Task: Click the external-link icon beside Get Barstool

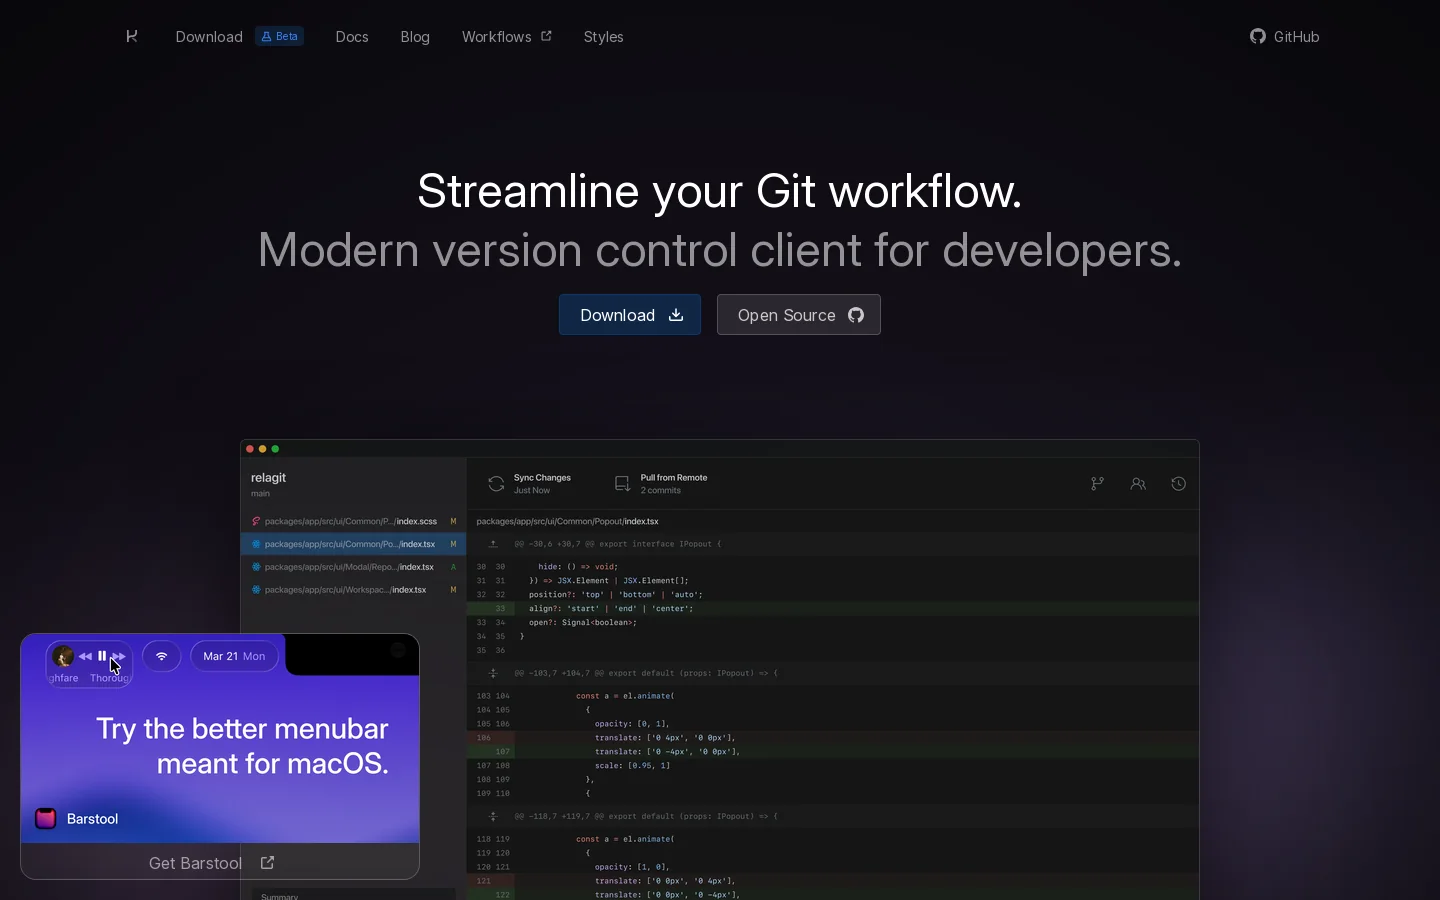Action: coord(267,862)
